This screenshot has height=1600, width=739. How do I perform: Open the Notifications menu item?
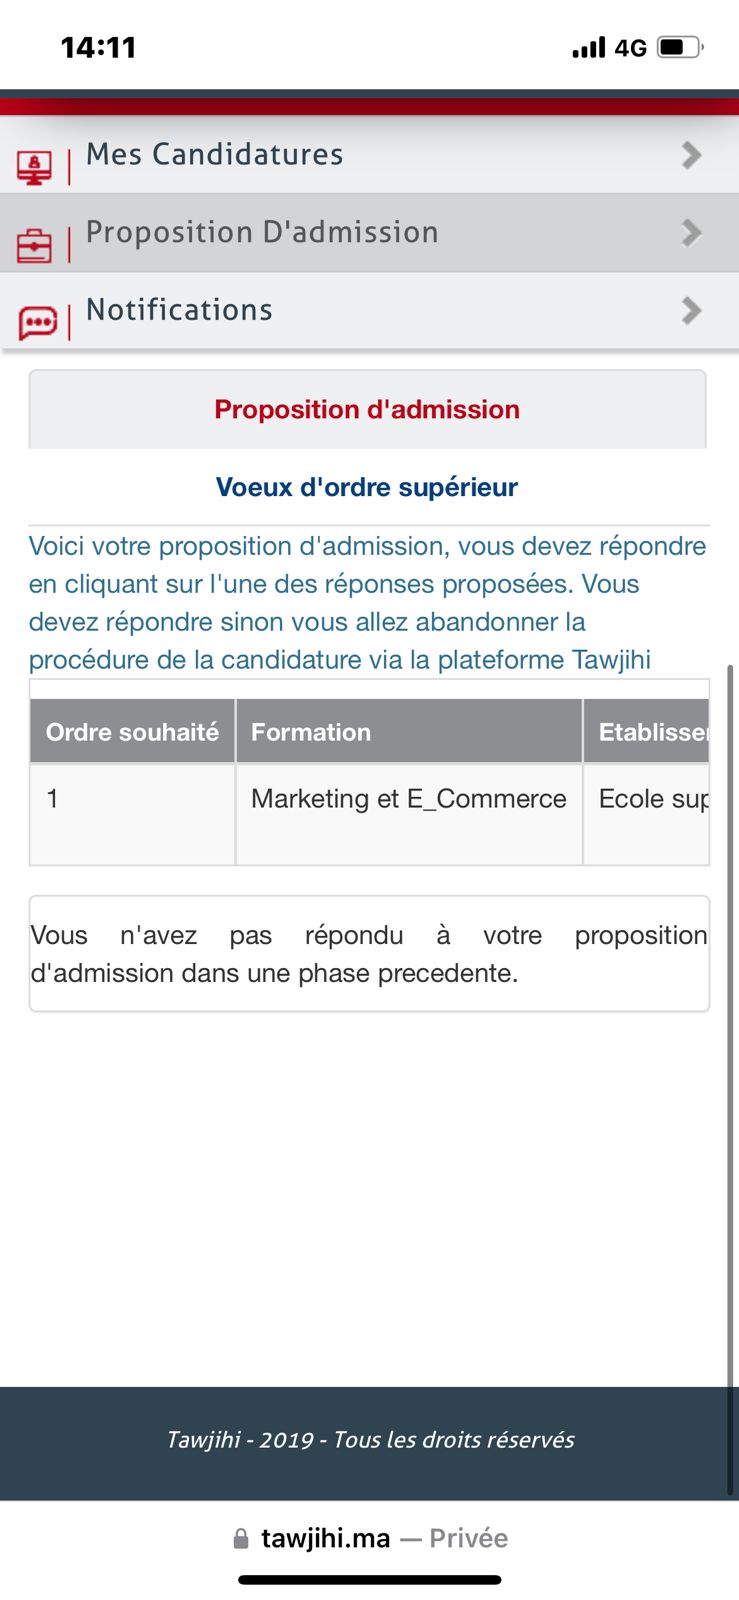pyautogui.click(x=180, y=310)
